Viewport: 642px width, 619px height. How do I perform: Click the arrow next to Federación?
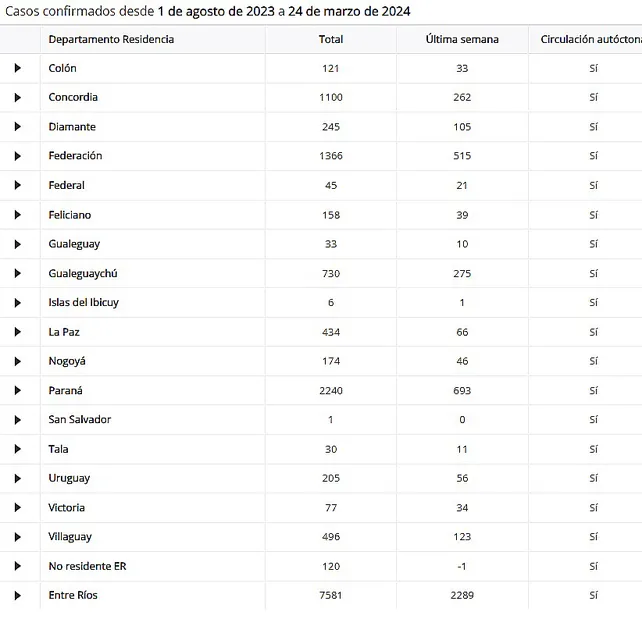[x=17, y=156]
